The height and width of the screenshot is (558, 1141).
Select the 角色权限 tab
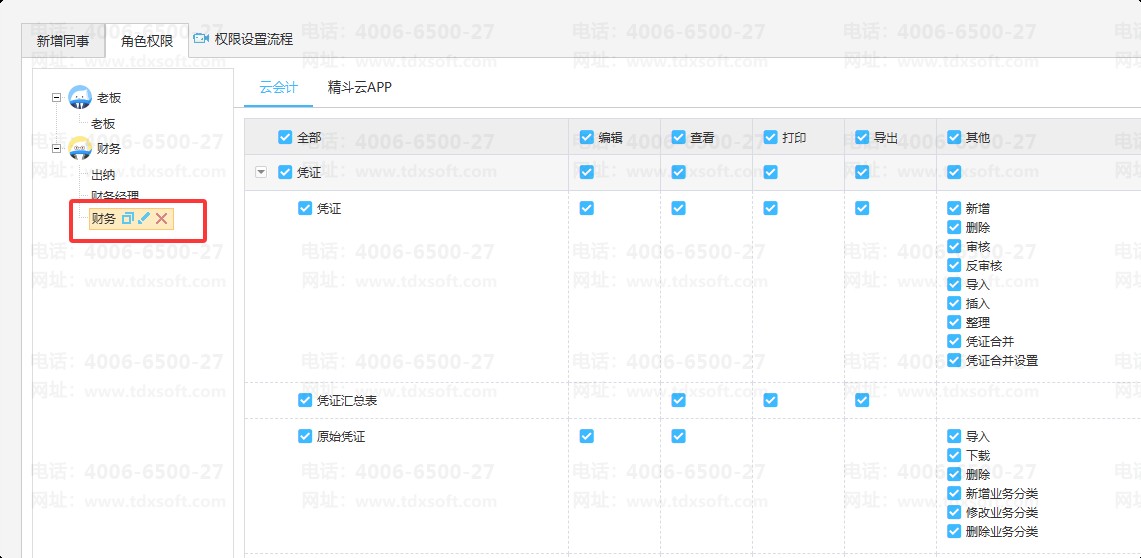tap(147, 41)
